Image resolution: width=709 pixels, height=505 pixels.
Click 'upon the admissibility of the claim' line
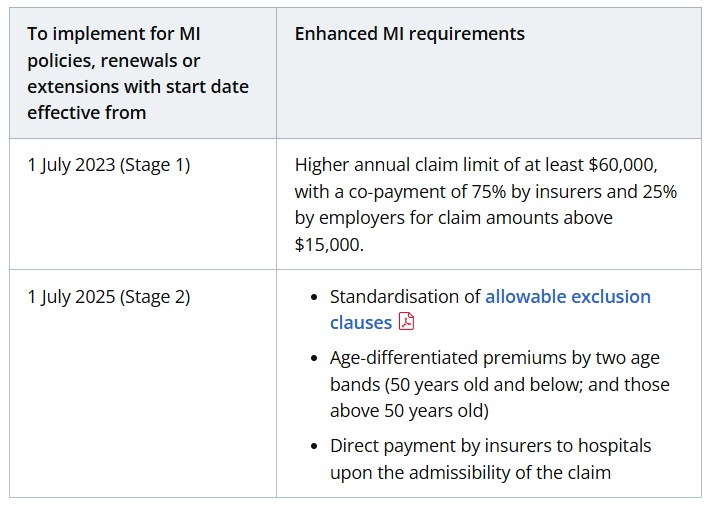point(470,473)
